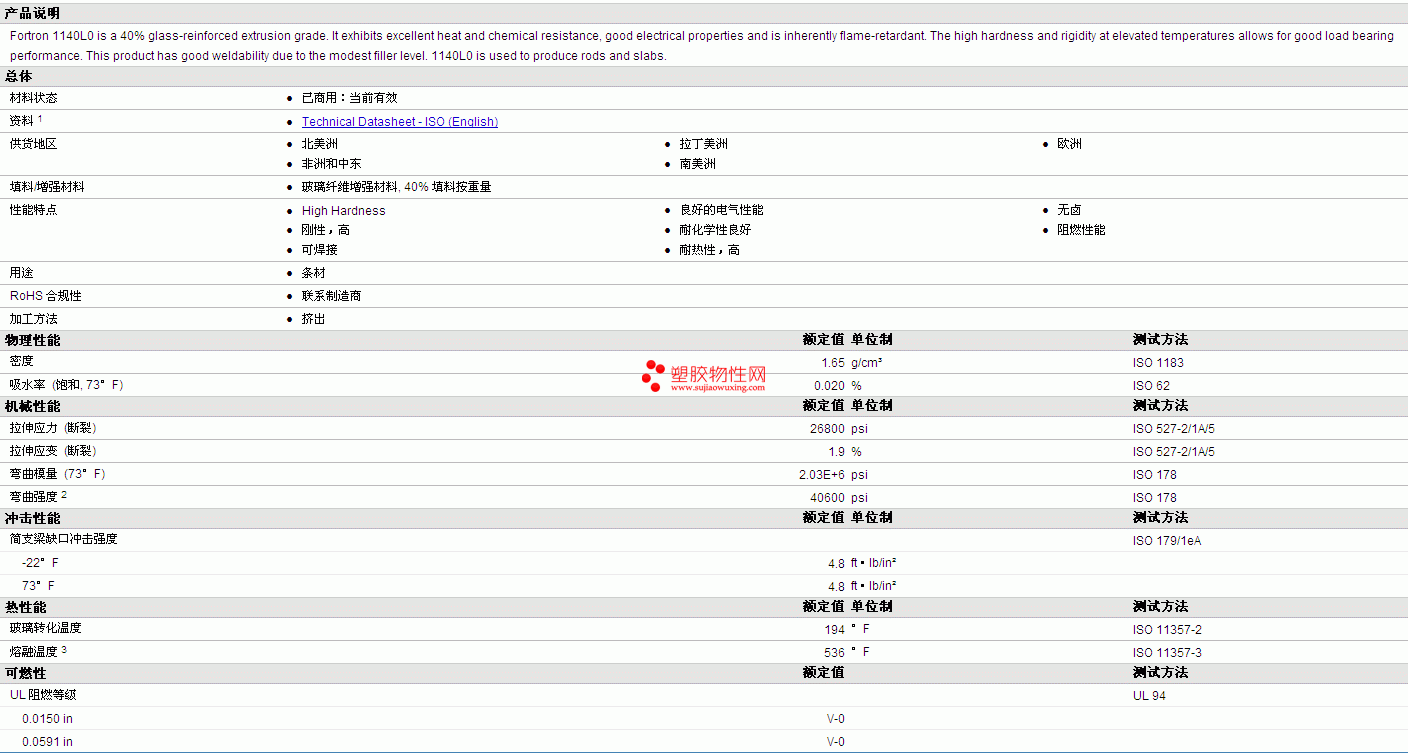Select the water absorption value 0.020
The height and width of the screenshot is (753, 1408).
coord(829,386)
